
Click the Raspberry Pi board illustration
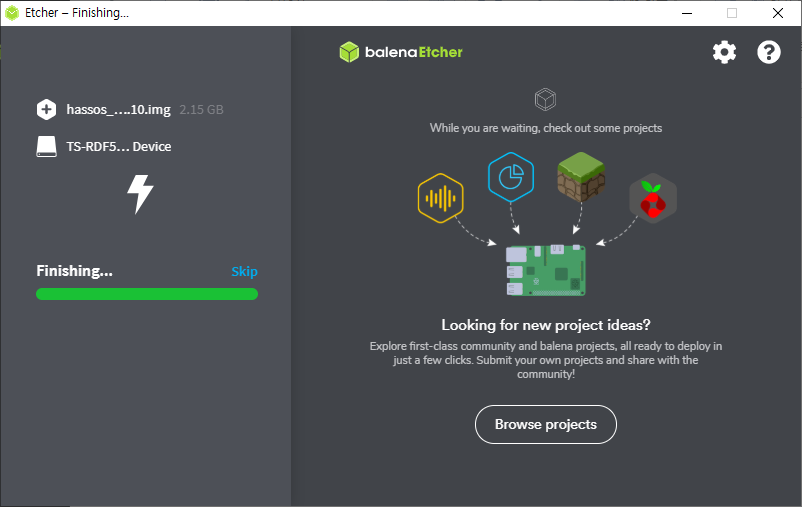coord(546,270)
